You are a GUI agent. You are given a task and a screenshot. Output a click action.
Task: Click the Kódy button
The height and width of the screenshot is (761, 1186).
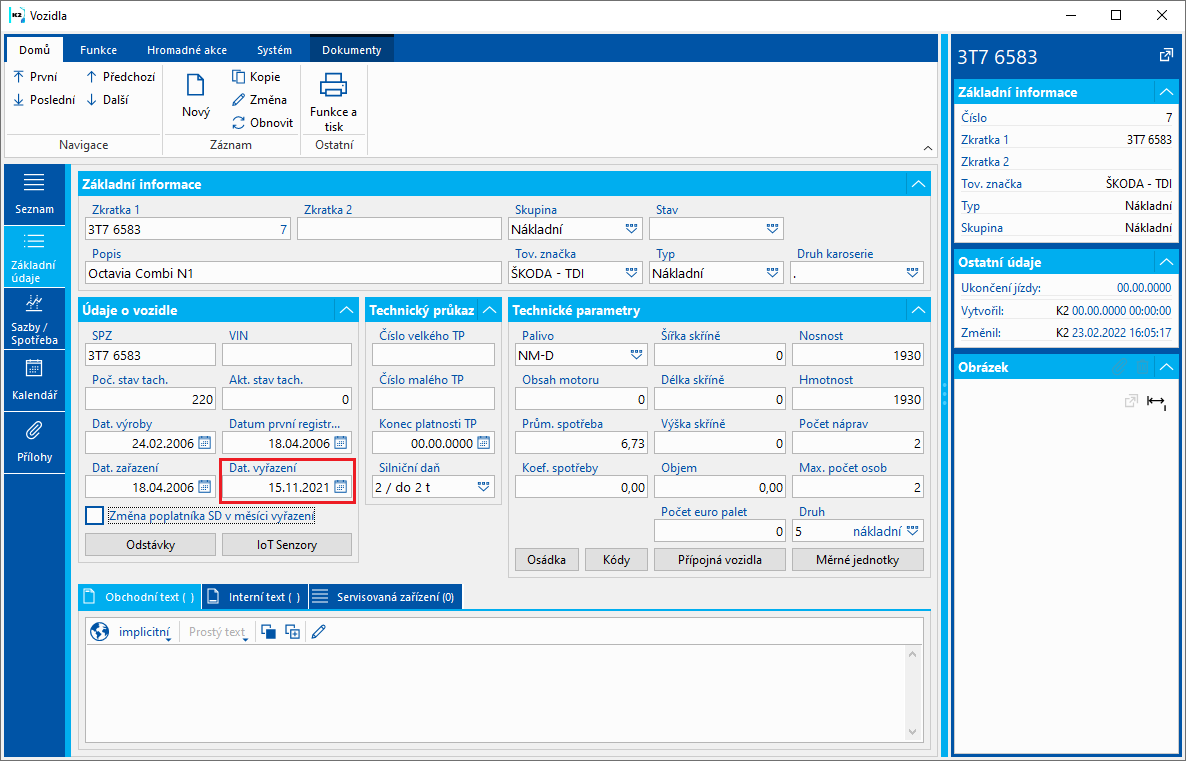tap(616, 560)
